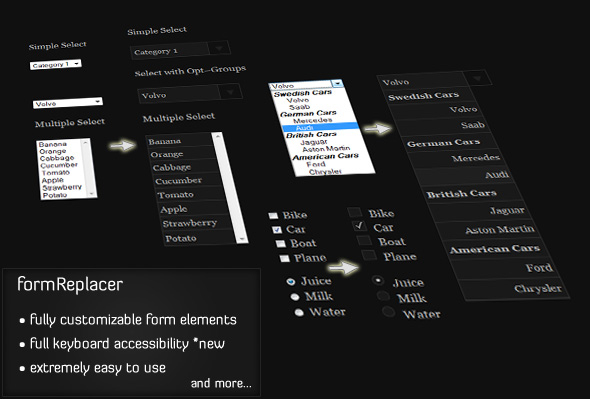Select Tomato in the dark styled list

[190, 195]
